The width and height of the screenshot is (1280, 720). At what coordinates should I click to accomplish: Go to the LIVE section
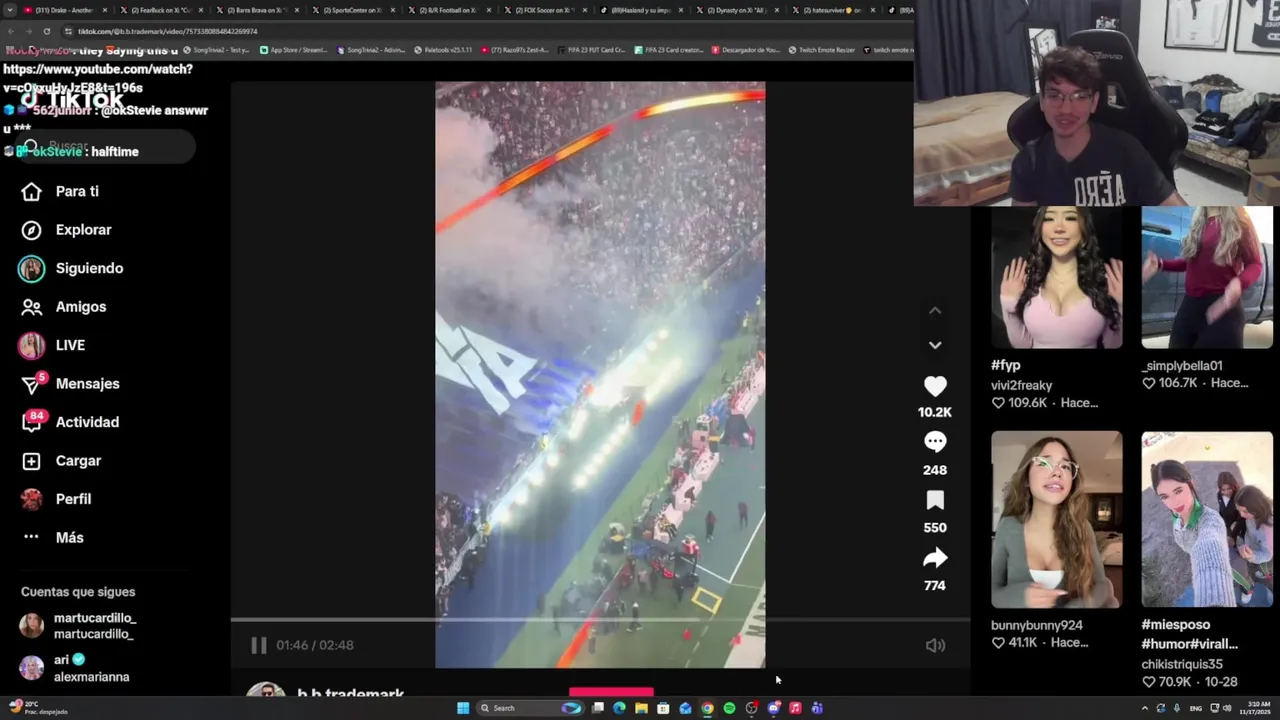[x=52, y=345]
